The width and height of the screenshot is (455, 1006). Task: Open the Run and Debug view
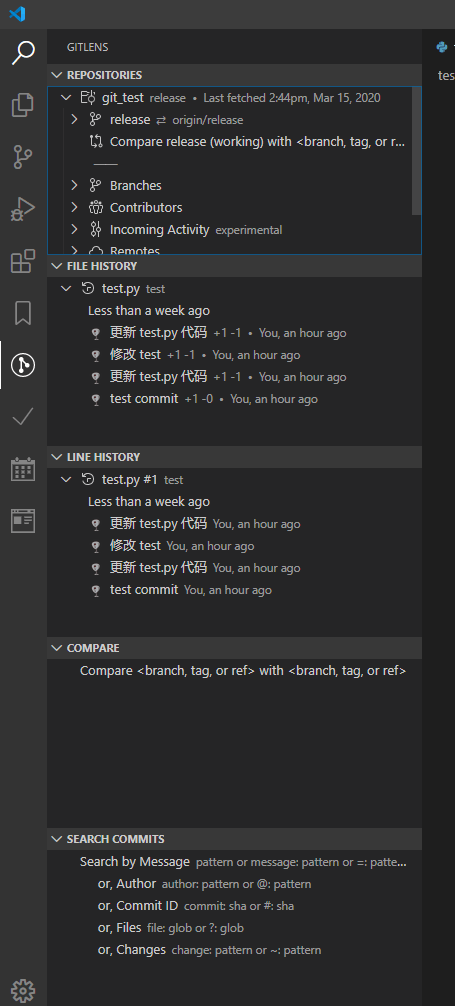point(23,209)
